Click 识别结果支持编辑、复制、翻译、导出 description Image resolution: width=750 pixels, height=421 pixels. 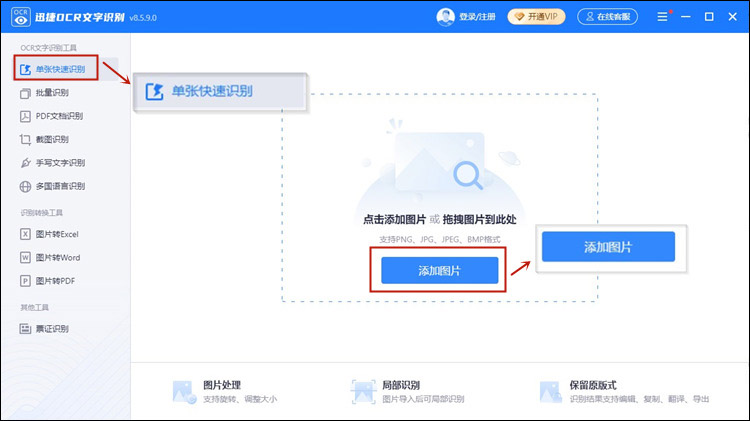(639, 399)
